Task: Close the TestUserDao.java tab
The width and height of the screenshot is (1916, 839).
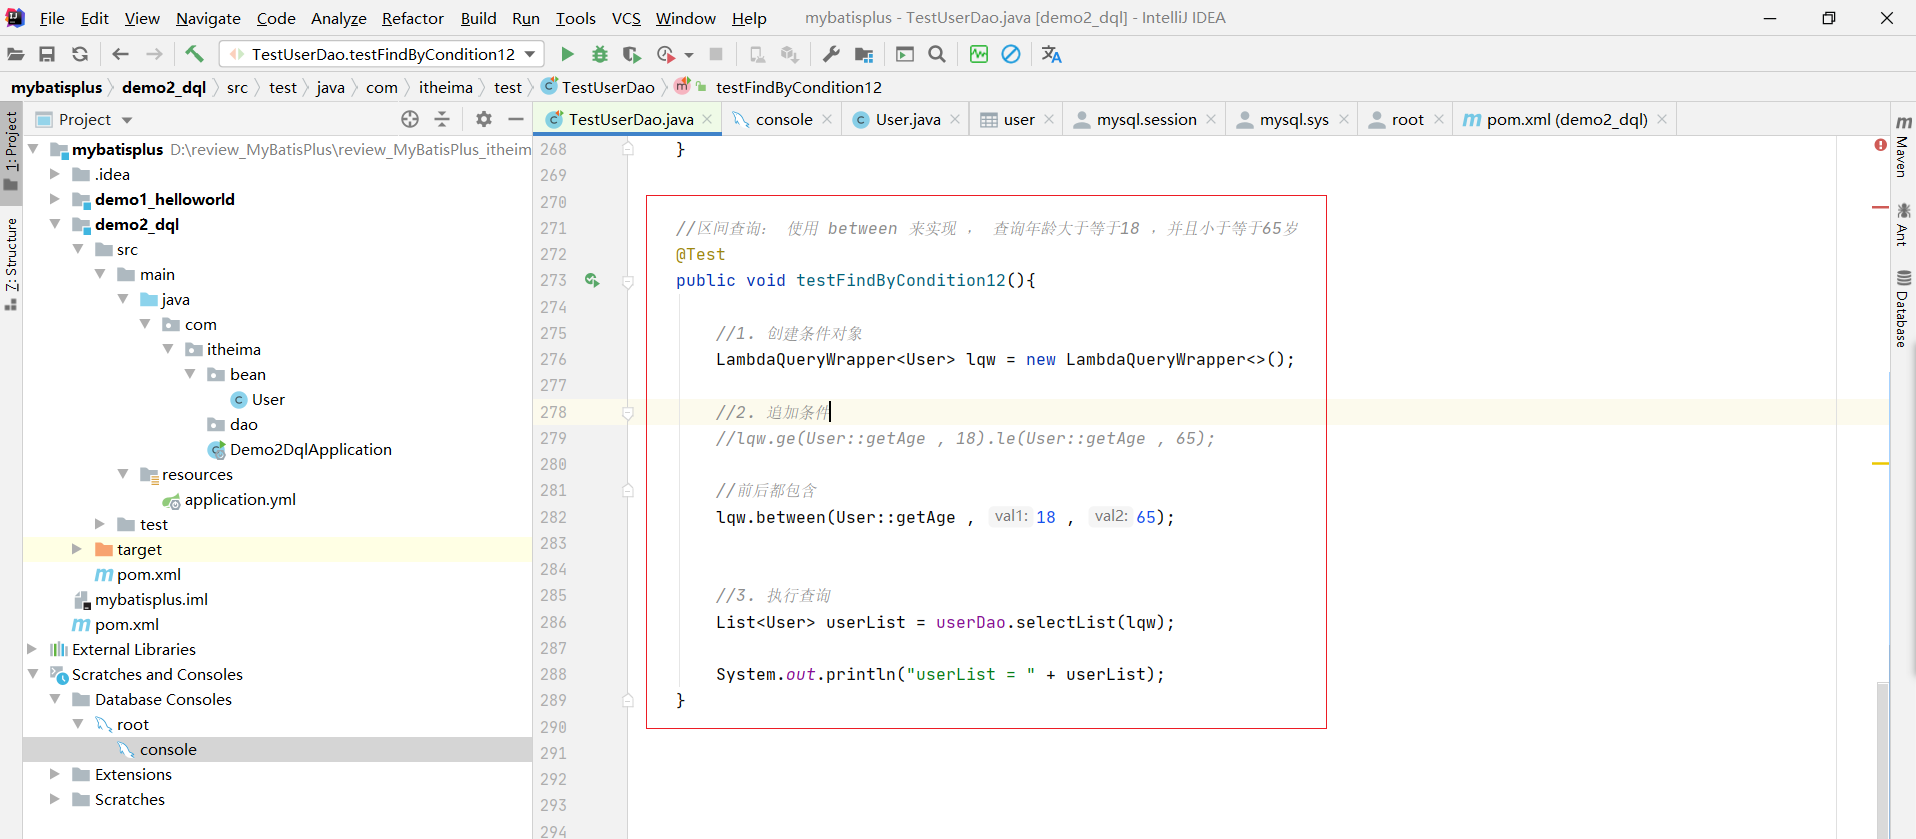Action: pyautogui.click(x=707, y=119)
